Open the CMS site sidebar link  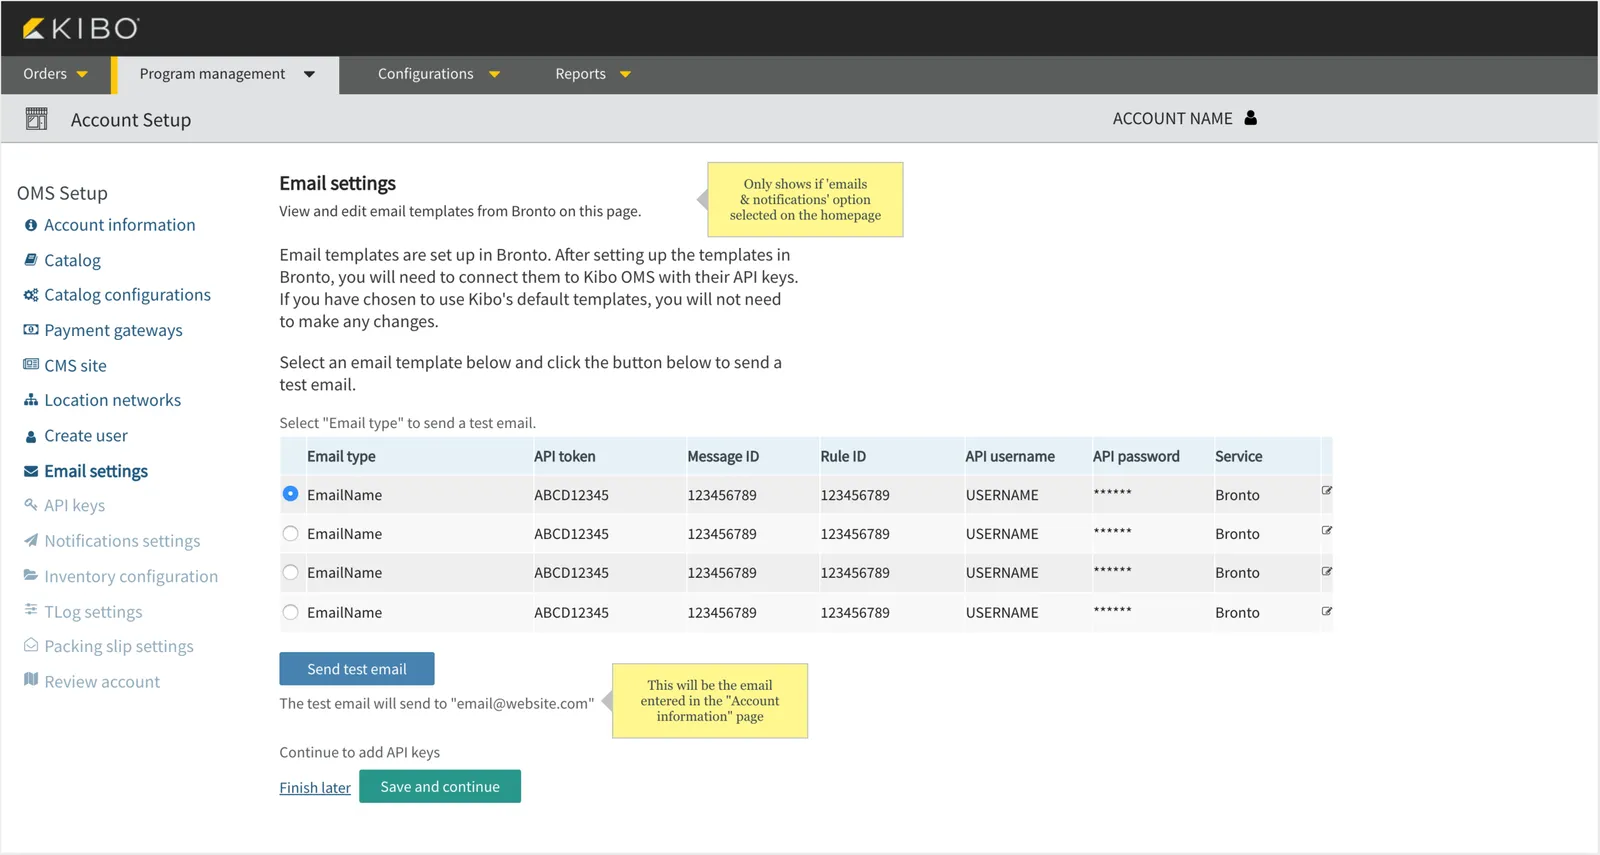coord(75,365)
